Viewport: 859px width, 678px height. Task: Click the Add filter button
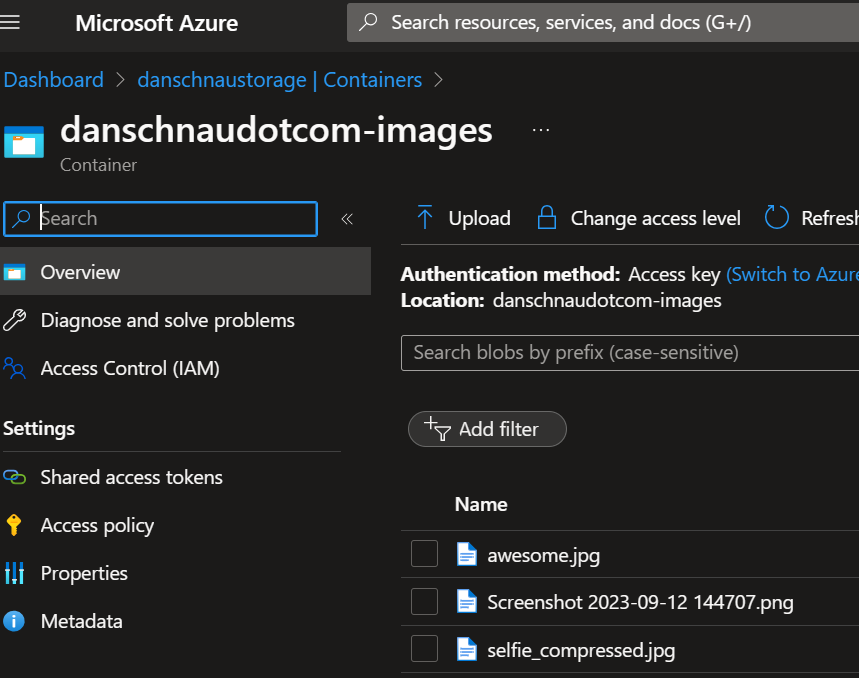pos(487,429)
